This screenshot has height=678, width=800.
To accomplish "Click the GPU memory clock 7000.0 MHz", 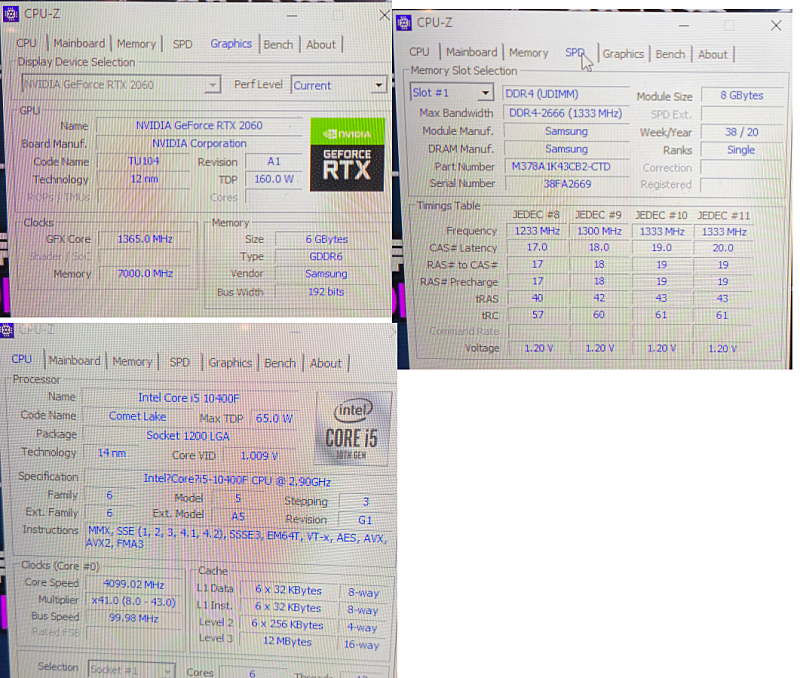I will (x=145, y=273).
